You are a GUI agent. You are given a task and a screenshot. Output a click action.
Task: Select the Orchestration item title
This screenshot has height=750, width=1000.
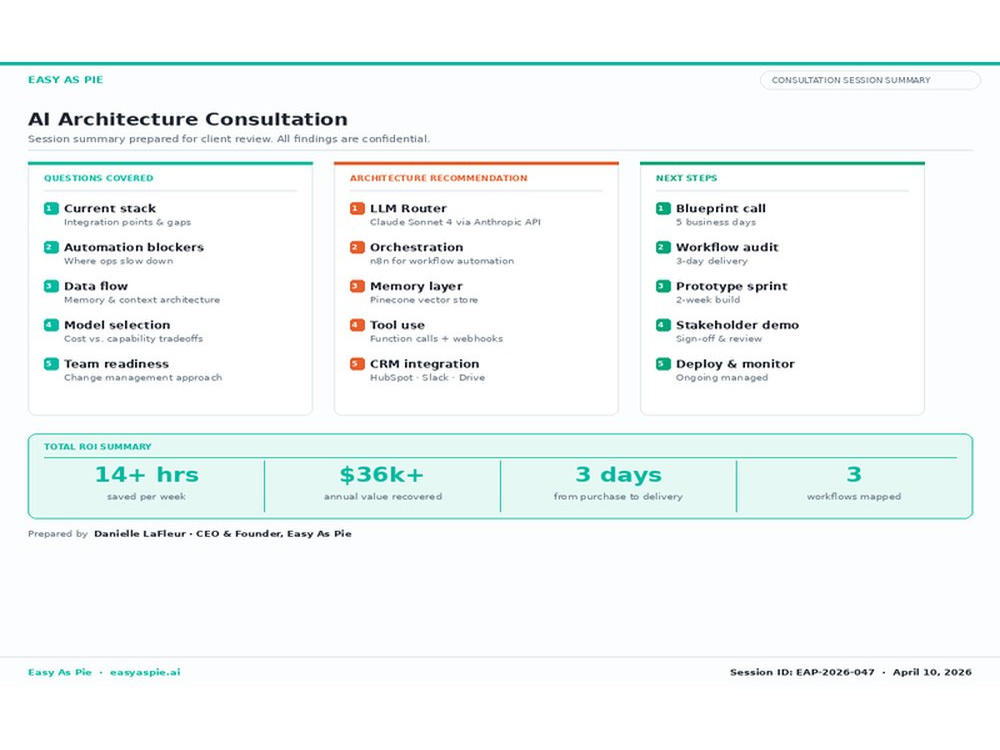tap(416, 247)
